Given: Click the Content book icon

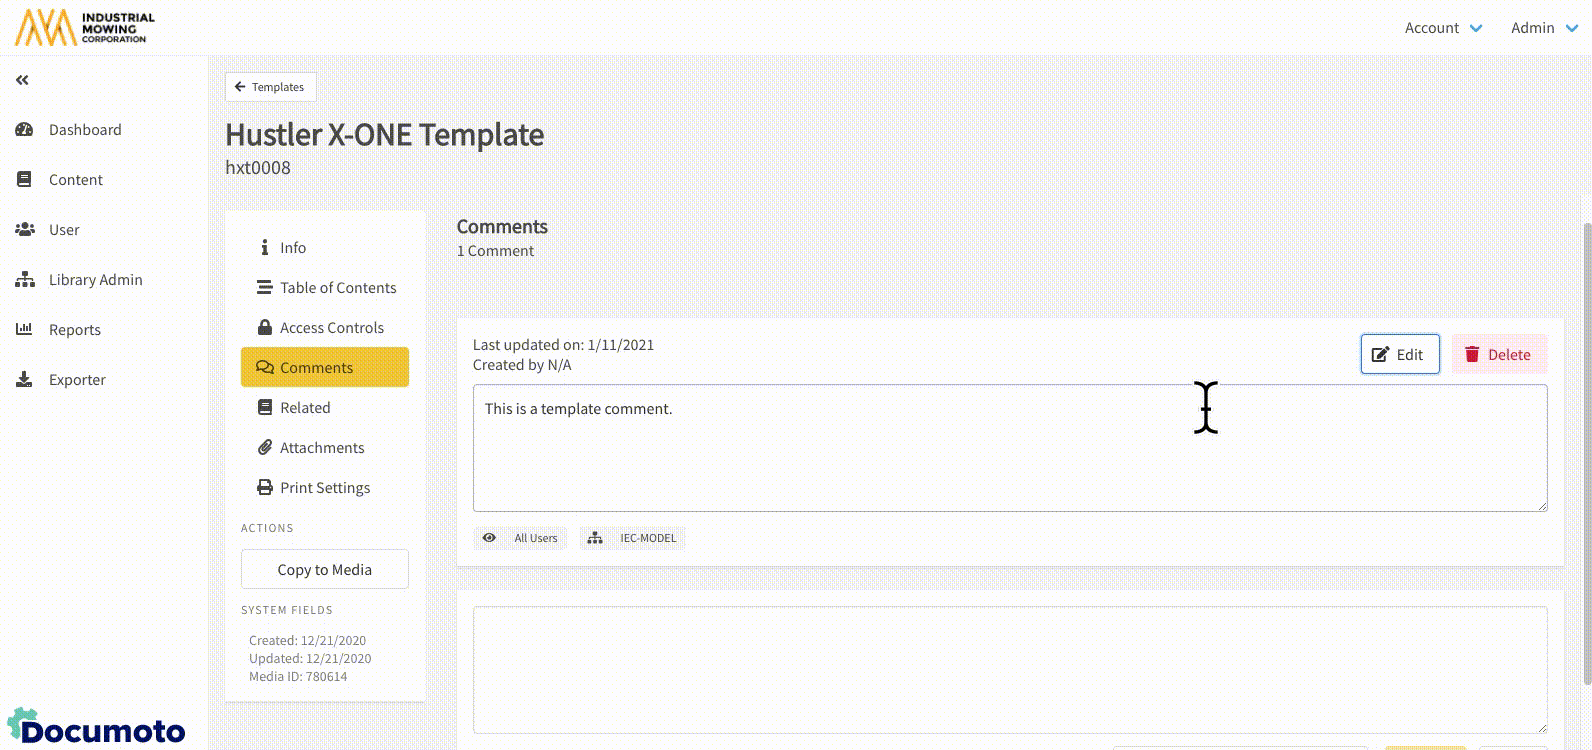Looking at the screenshot, I should (24, 180).
